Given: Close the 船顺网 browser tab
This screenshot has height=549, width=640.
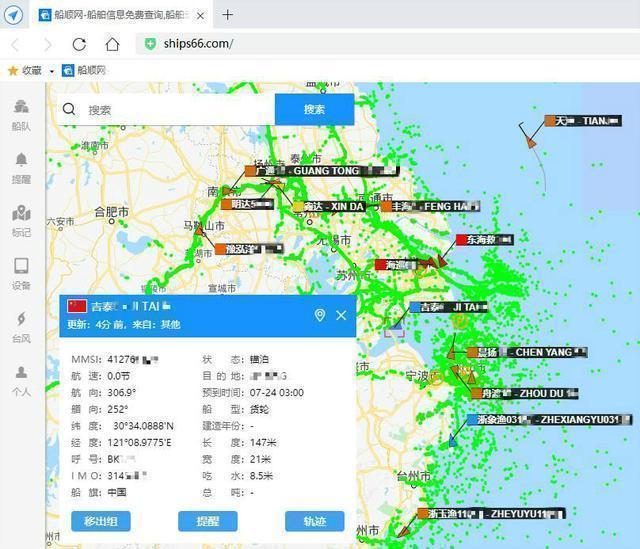Looking at the screenshot, I should click(200, 16).
